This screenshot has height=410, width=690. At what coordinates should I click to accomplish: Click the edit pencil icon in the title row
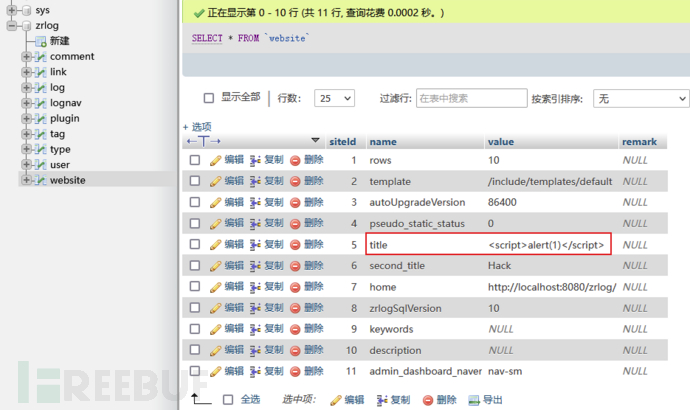click(215, 245)
